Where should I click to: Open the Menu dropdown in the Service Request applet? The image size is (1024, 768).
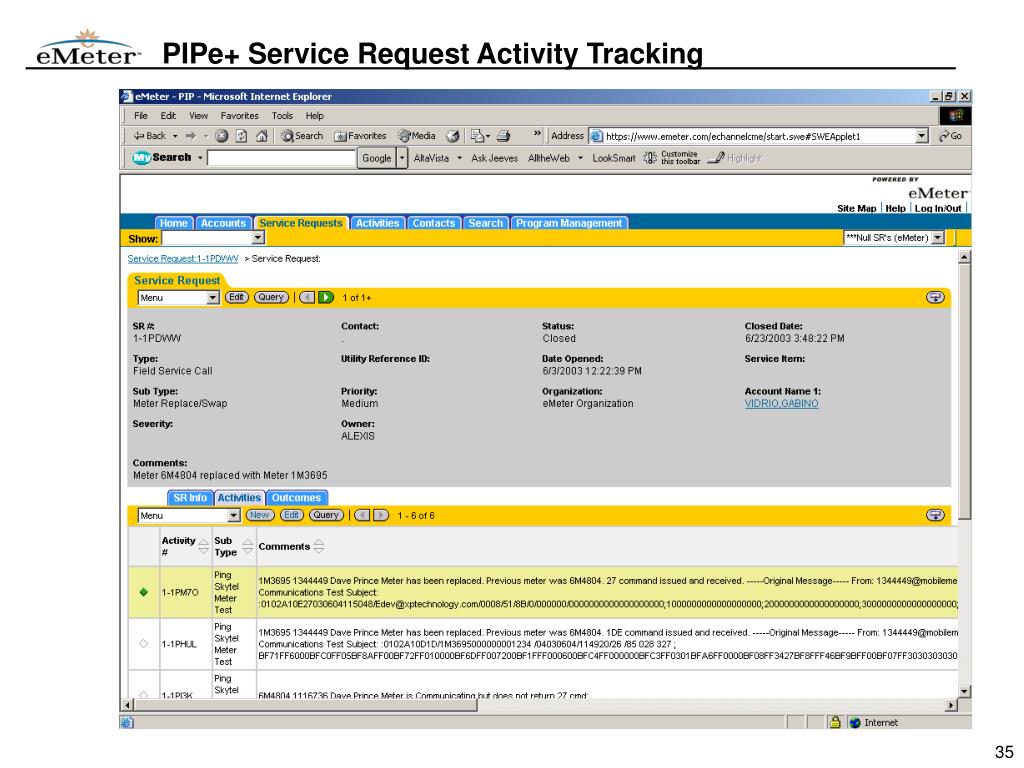[x=212, y=298]
